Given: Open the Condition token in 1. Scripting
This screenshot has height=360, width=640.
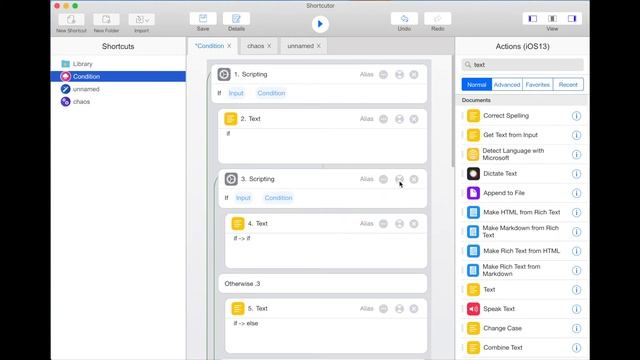Looking at the screenshot, I should (271, 93).
